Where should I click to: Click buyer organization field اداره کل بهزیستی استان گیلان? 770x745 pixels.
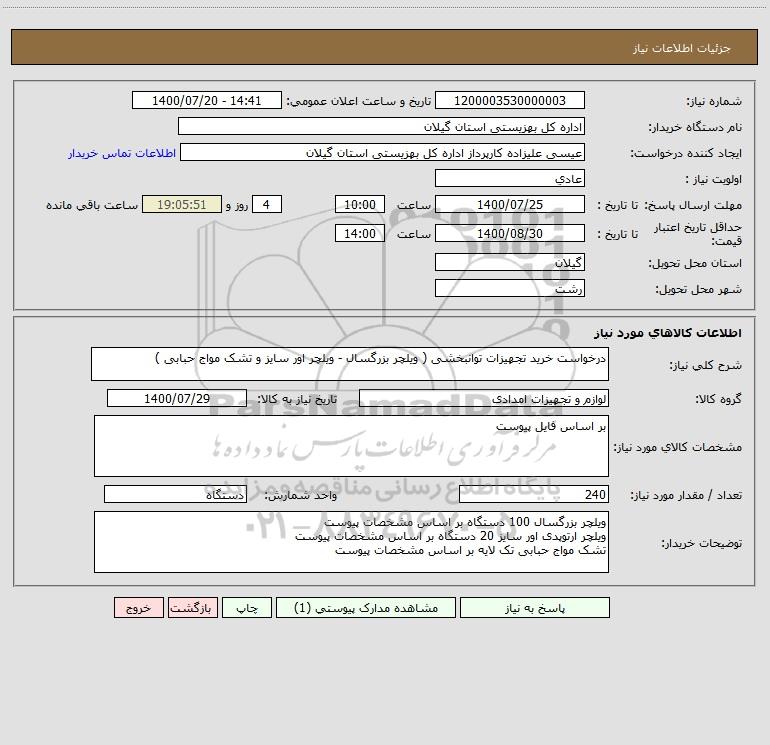coord(381,126)
